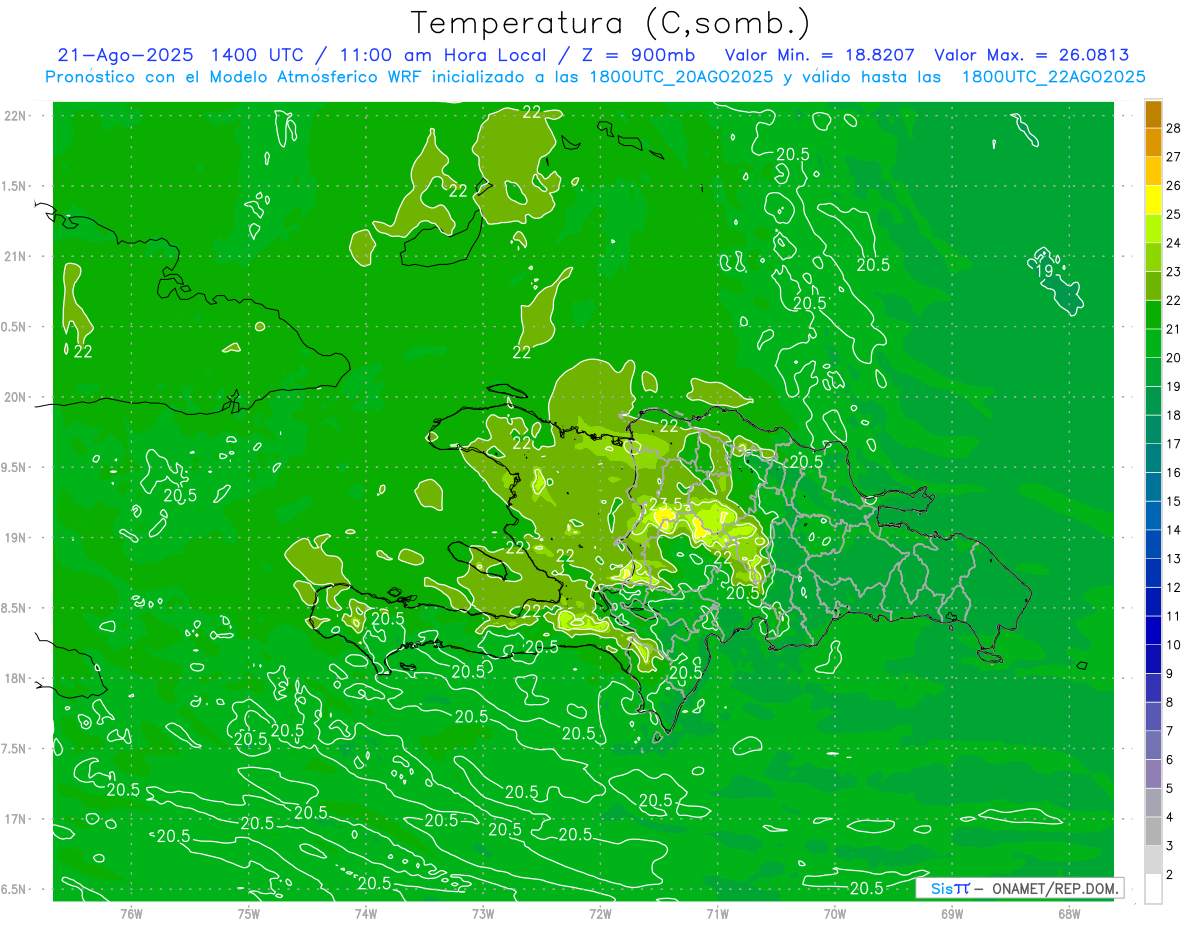Click the '71W' longitude axis label
Viewport: 1200px width, 927px height.
click(x=717, y=913)
